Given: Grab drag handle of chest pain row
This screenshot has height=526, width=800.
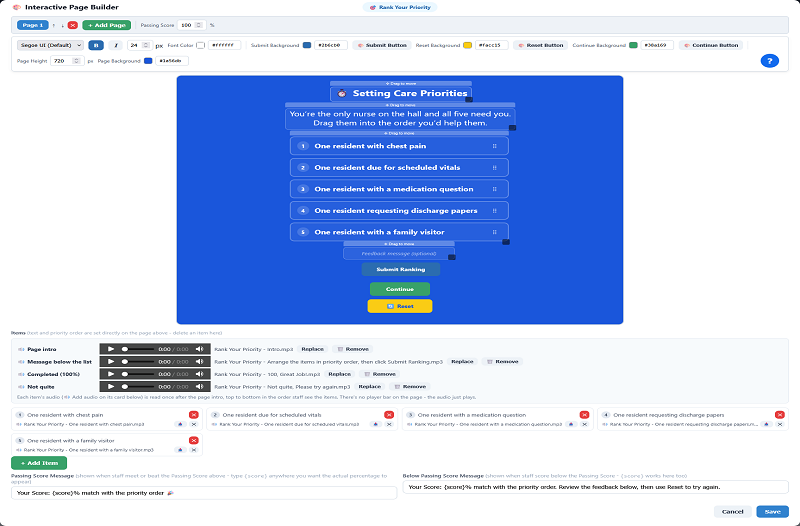Looking at the screenshot, I should (x=494, y=146).
